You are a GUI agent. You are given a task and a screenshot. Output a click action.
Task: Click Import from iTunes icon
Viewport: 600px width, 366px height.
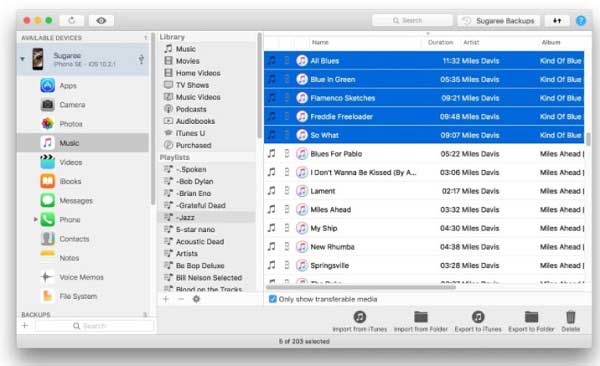click(x=360, y=317)
